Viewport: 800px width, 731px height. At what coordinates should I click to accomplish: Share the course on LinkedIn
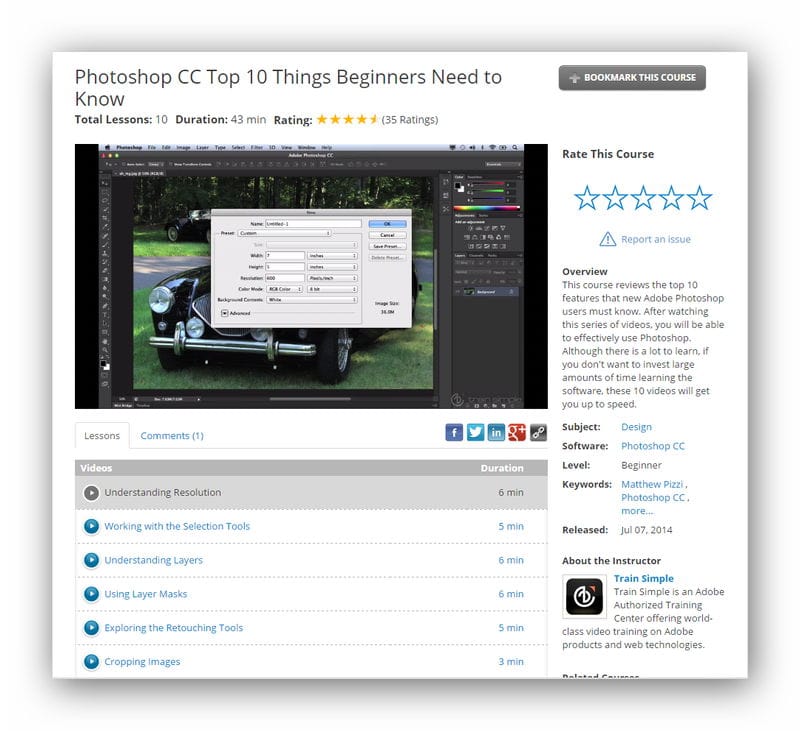[496, 432]
